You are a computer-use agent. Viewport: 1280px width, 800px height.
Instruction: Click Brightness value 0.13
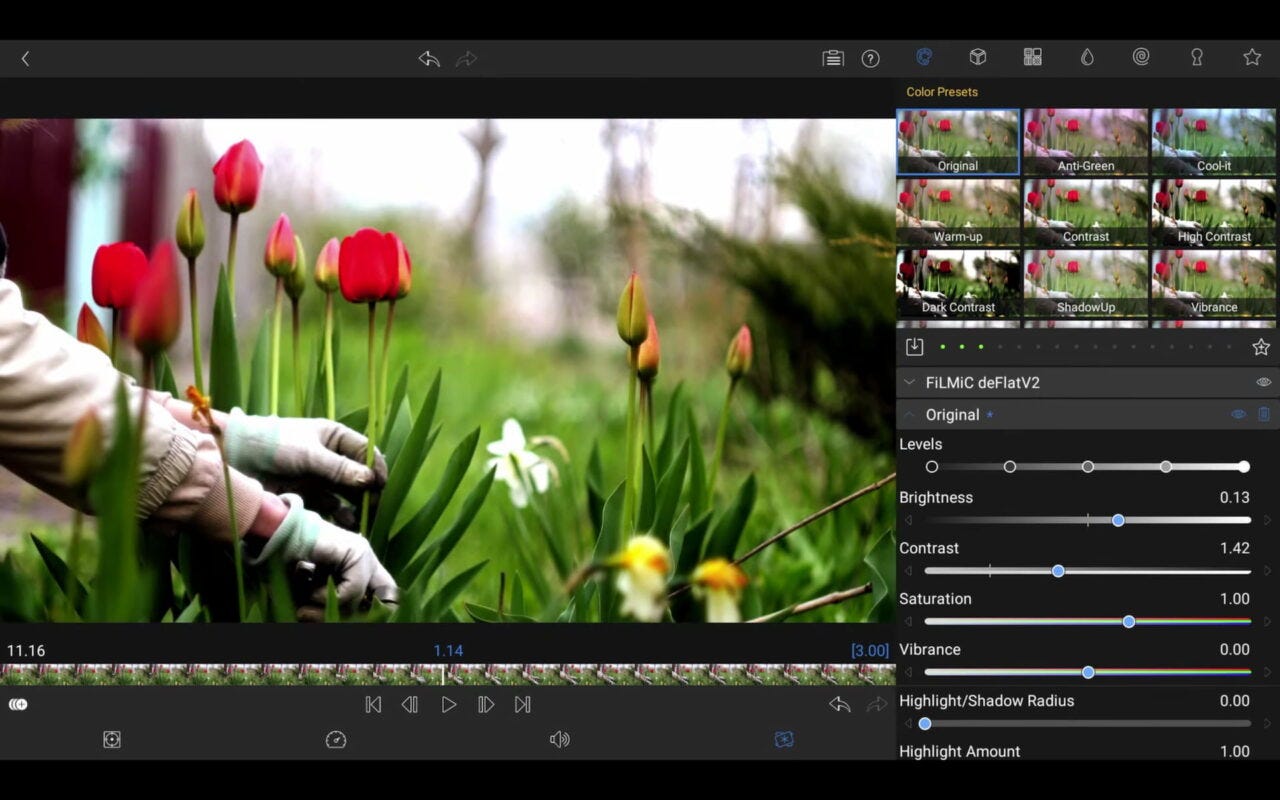(x=1235, y=497)
